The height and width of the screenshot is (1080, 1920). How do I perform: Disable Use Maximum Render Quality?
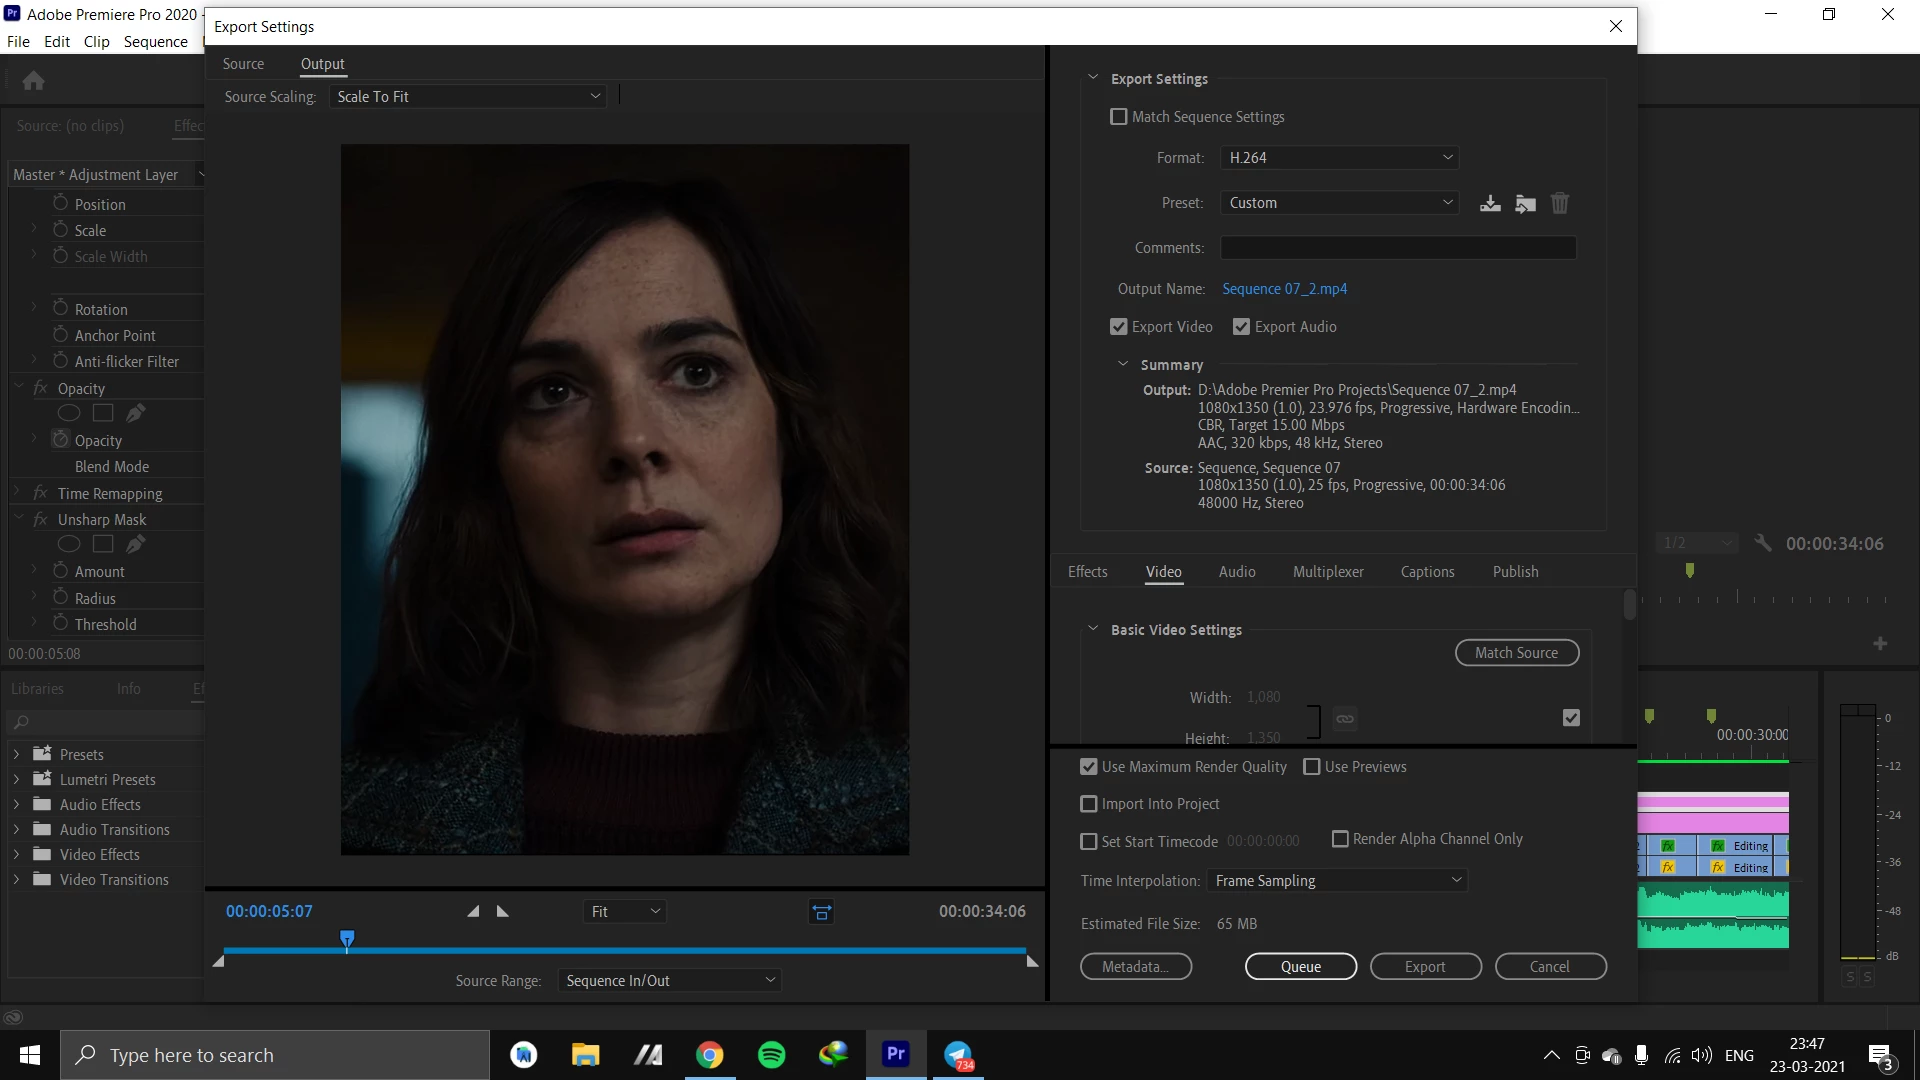tap(1089, 767)
